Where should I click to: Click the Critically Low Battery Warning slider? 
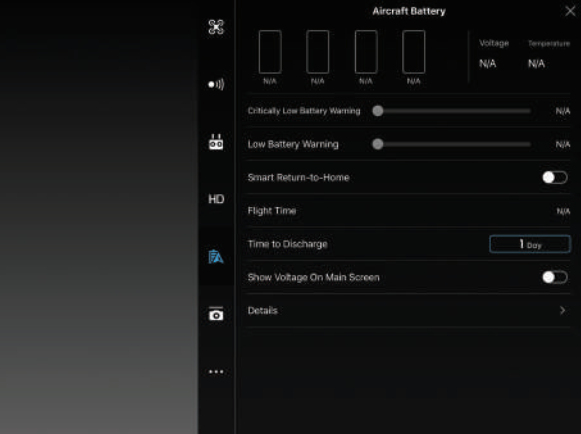tap(452, 111)
